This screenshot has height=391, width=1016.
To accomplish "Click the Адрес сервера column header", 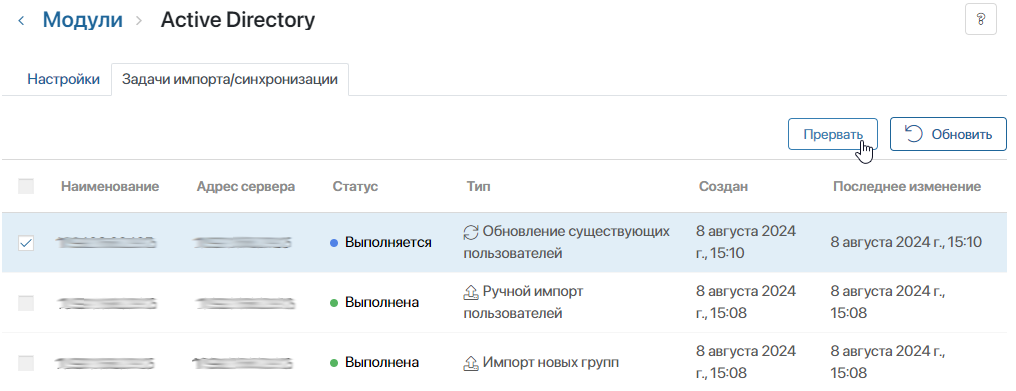I will (246, 187).
